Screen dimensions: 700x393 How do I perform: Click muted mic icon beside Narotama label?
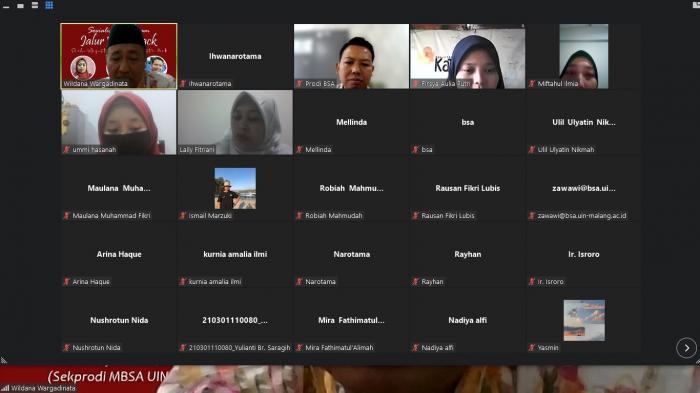[x=300, y=282]
